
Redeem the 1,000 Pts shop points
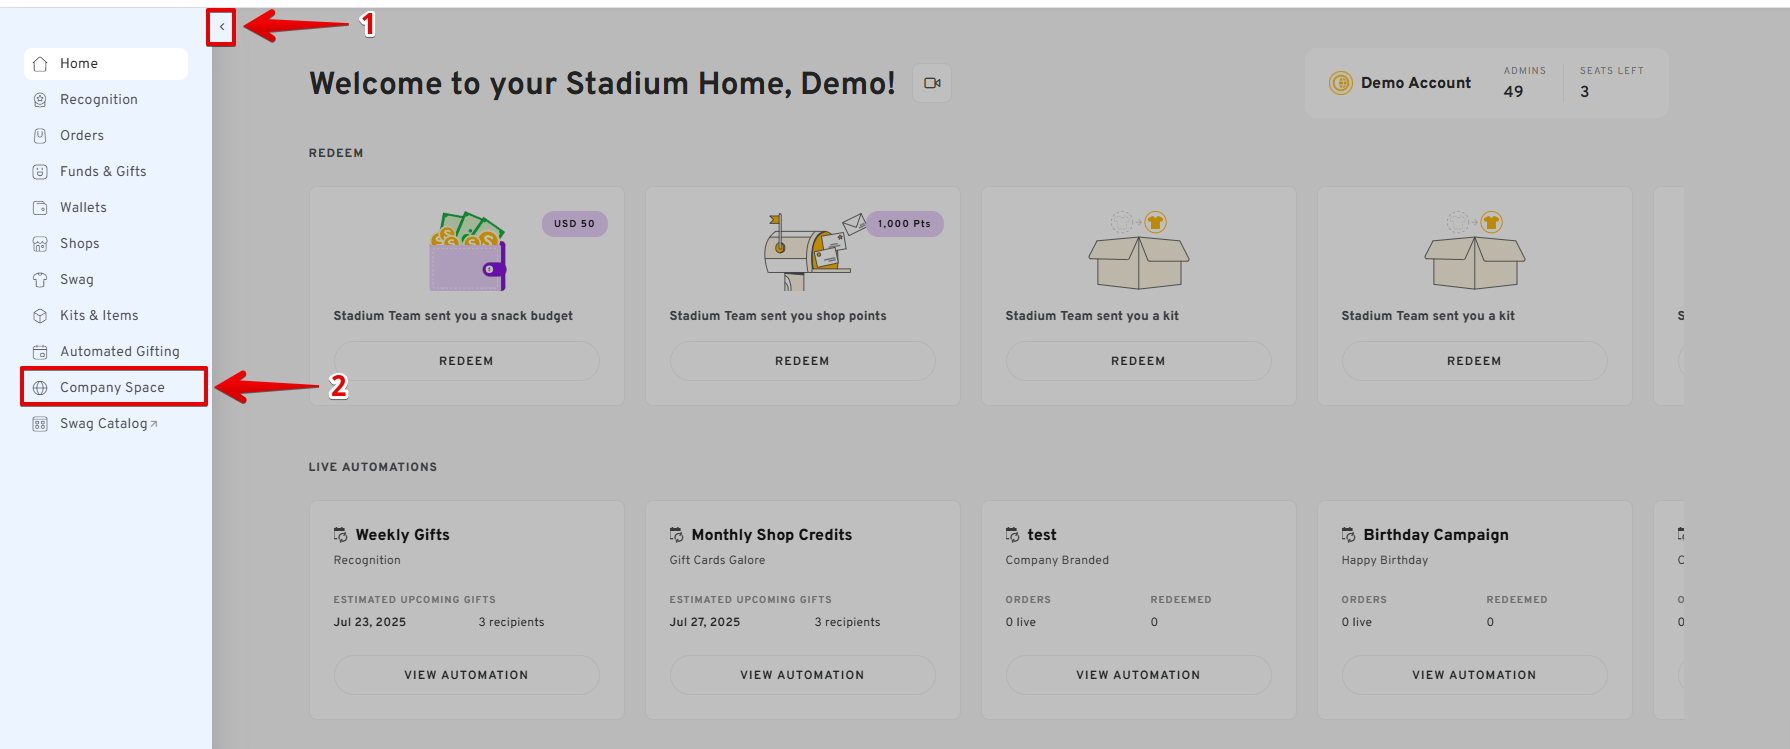tap(802, 361)
